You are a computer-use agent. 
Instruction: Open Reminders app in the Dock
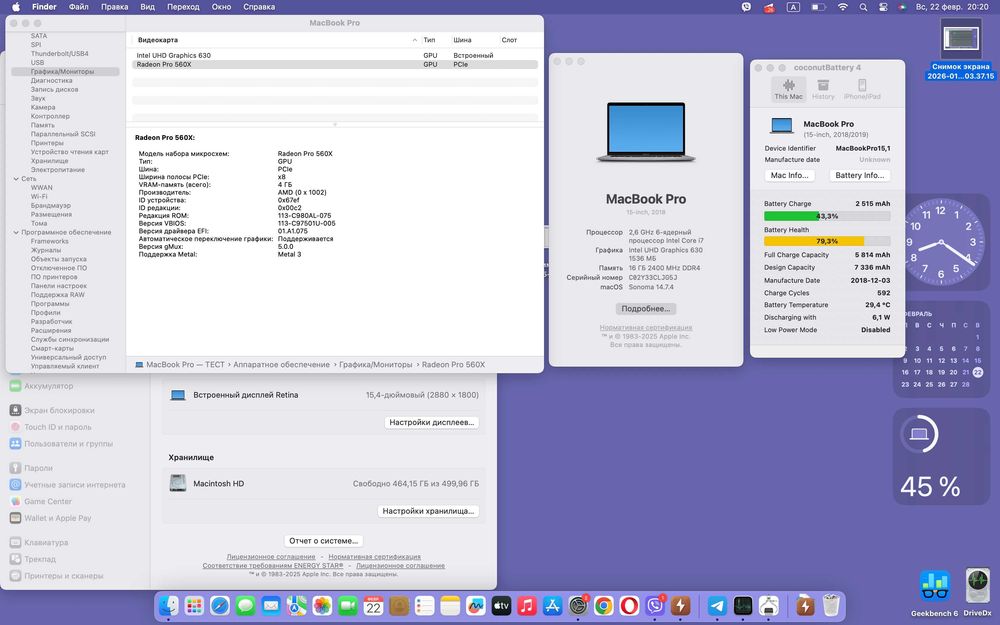tap(424, 605)
